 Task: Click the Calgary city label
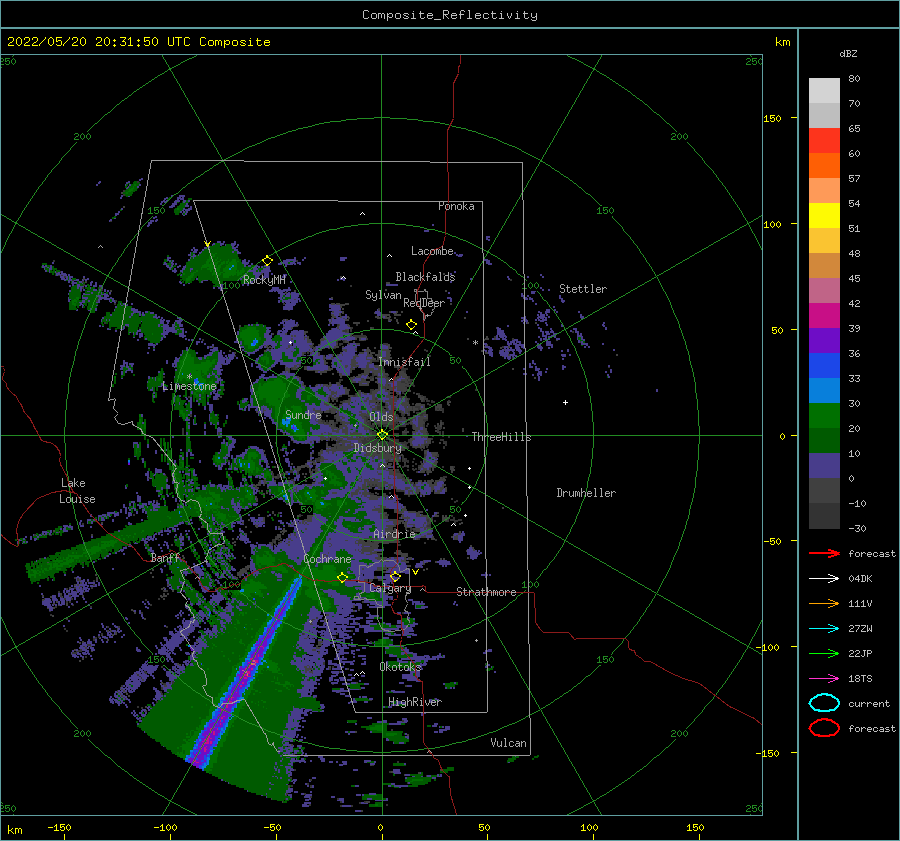390,588
